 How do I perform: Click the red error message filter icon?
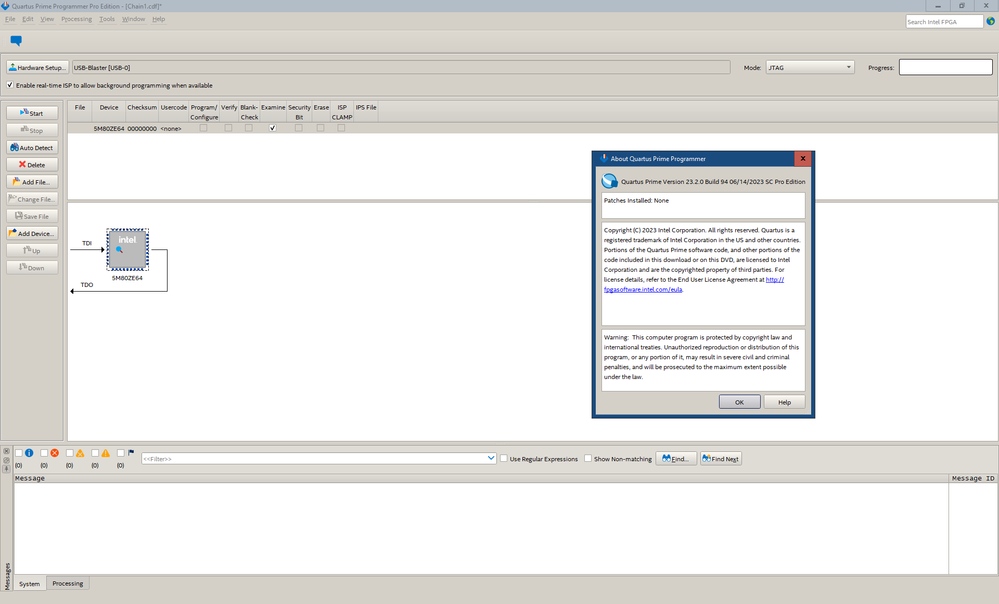(54, 453)
